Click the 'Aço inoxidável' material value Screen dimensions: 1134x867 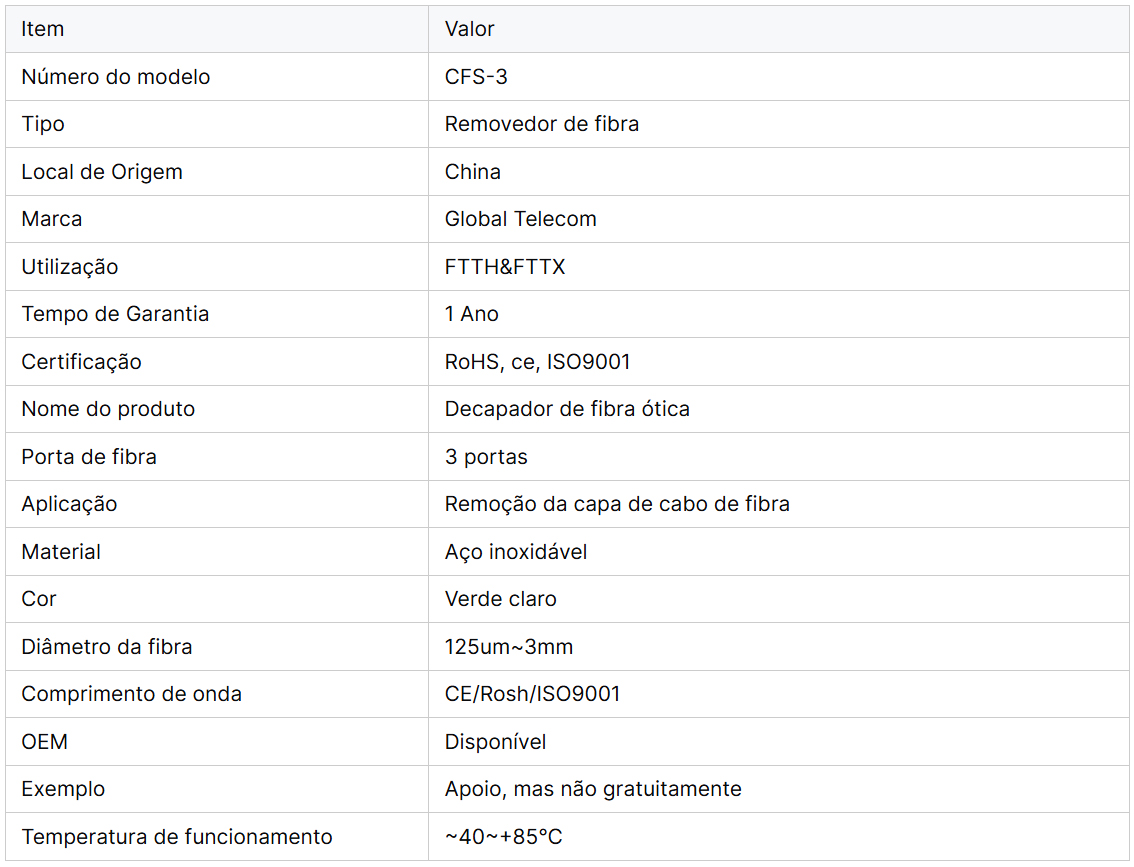[516, 552]
